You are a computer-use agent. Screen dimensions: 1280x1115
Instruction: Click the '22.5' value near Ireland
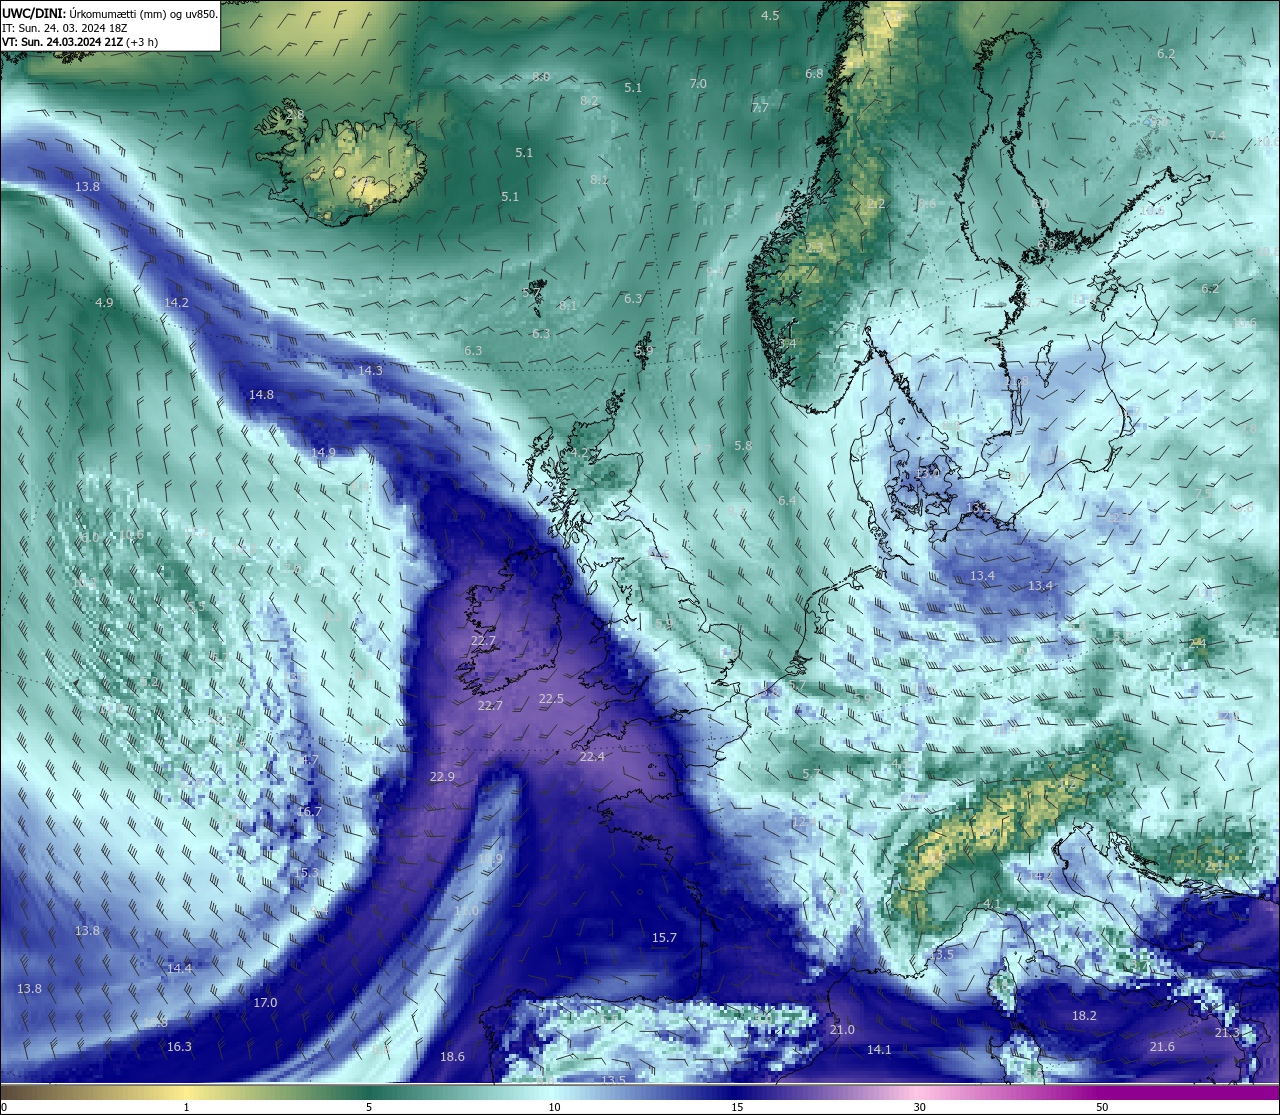[x=551, y=699]
